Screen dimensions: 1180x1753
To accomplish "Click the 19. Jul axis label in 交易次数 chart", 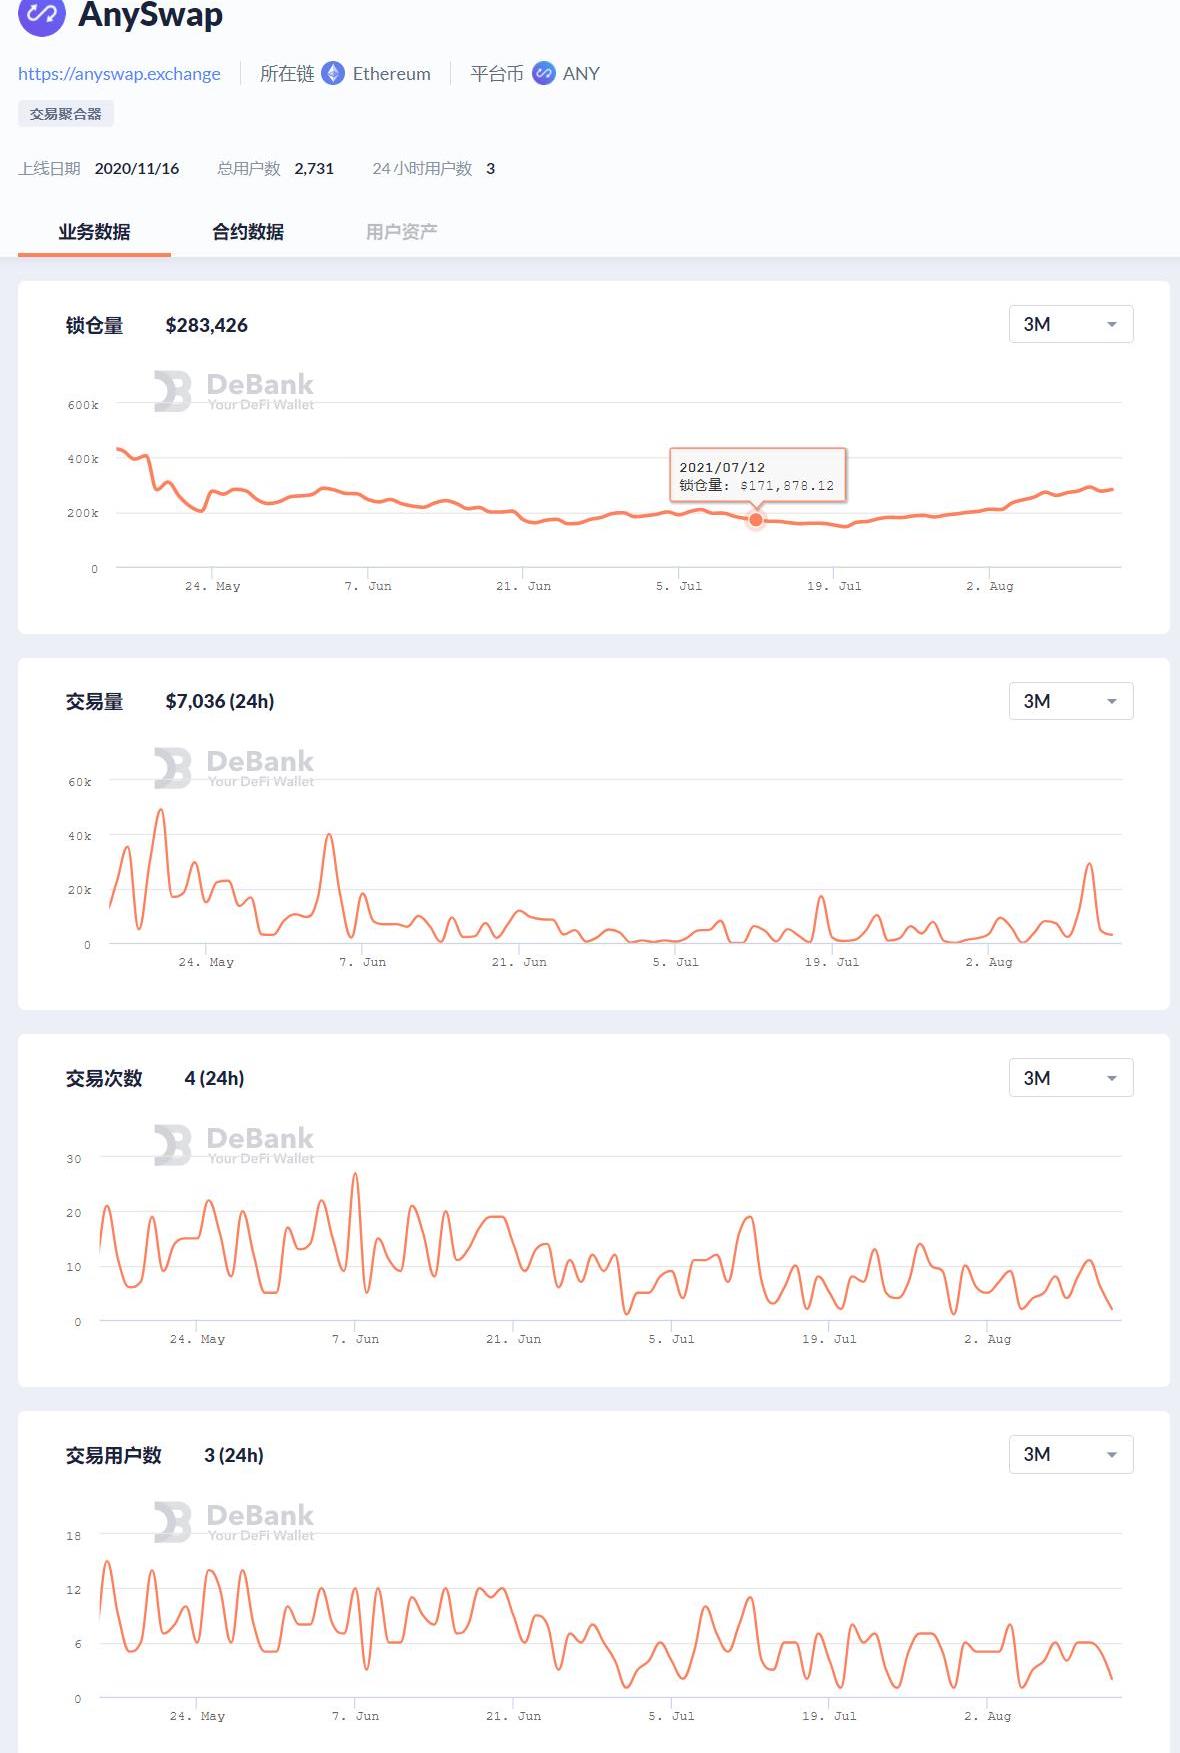I will [x=829, y=1339].
